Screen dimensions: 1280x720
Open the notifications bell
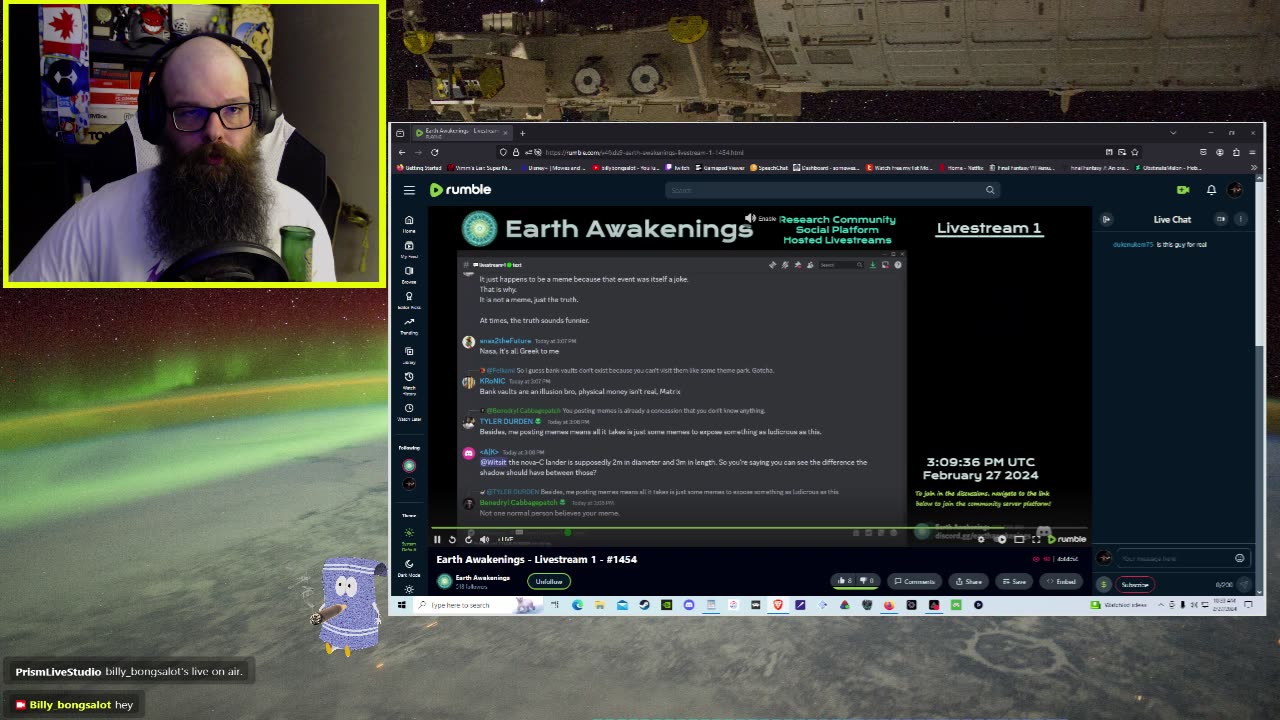1211,190
